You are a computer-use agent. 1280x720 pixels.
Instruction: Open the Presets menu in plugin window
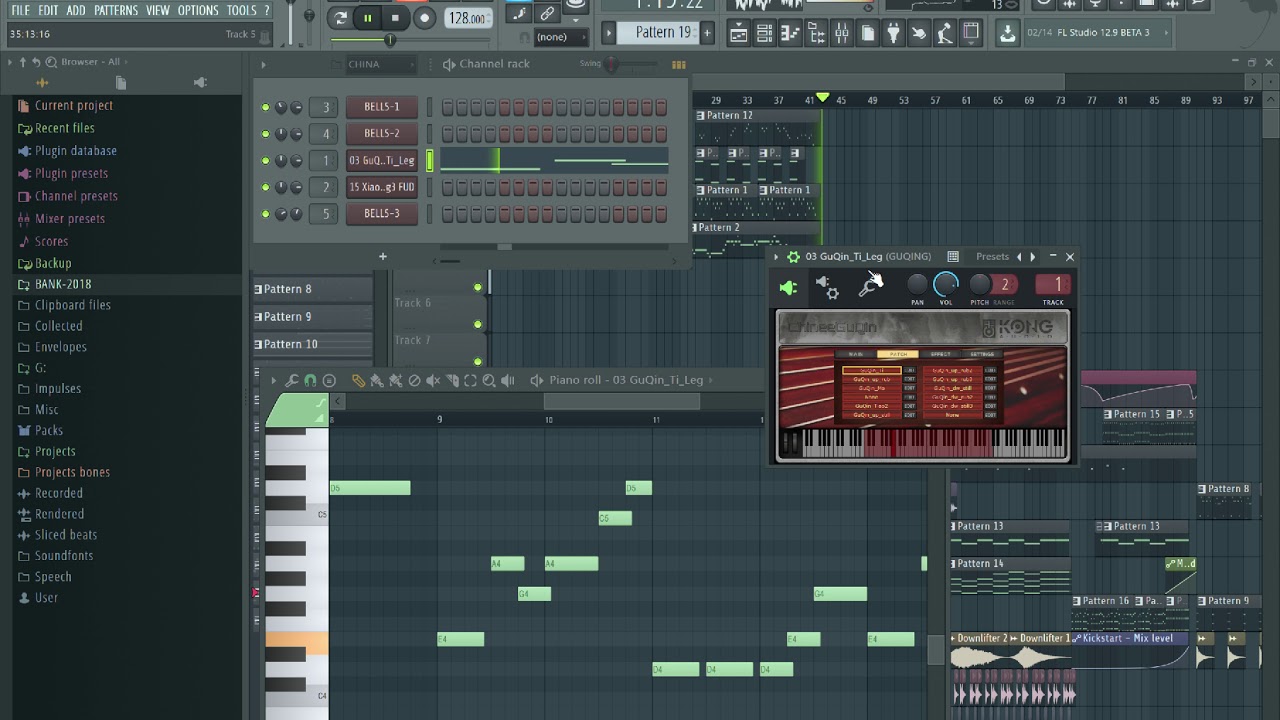tap(993, 257)
